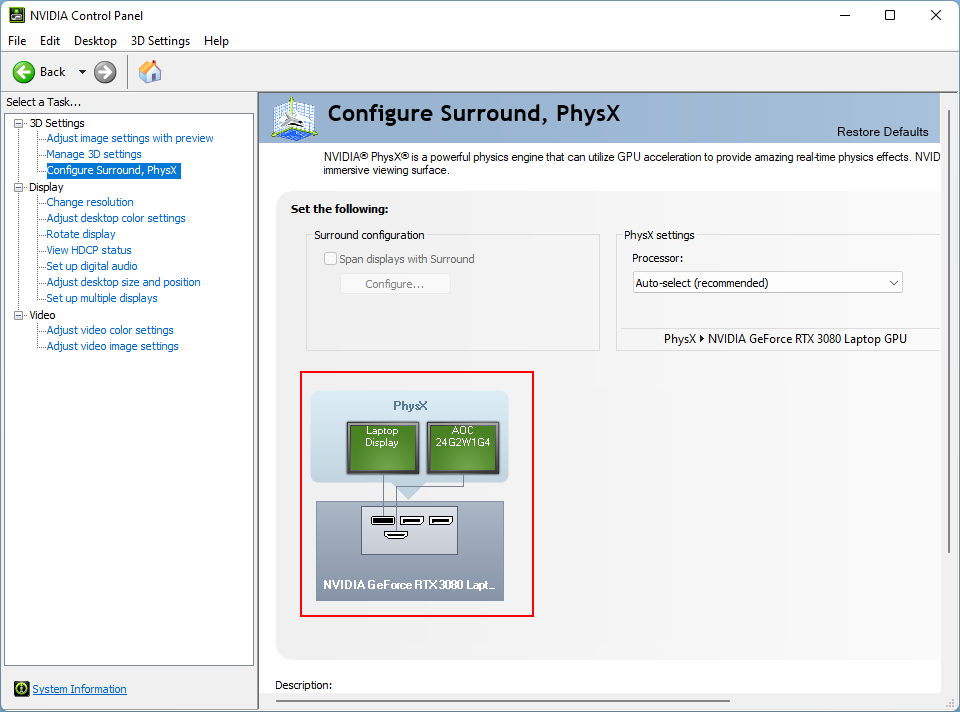The image size is (960, 712).
Task: Collapse the Video tree node
Action: (18, 315)
